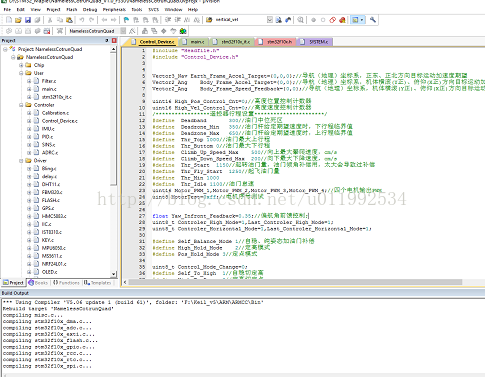
Task: Click the Redo arrow icon
Action: 91,20
